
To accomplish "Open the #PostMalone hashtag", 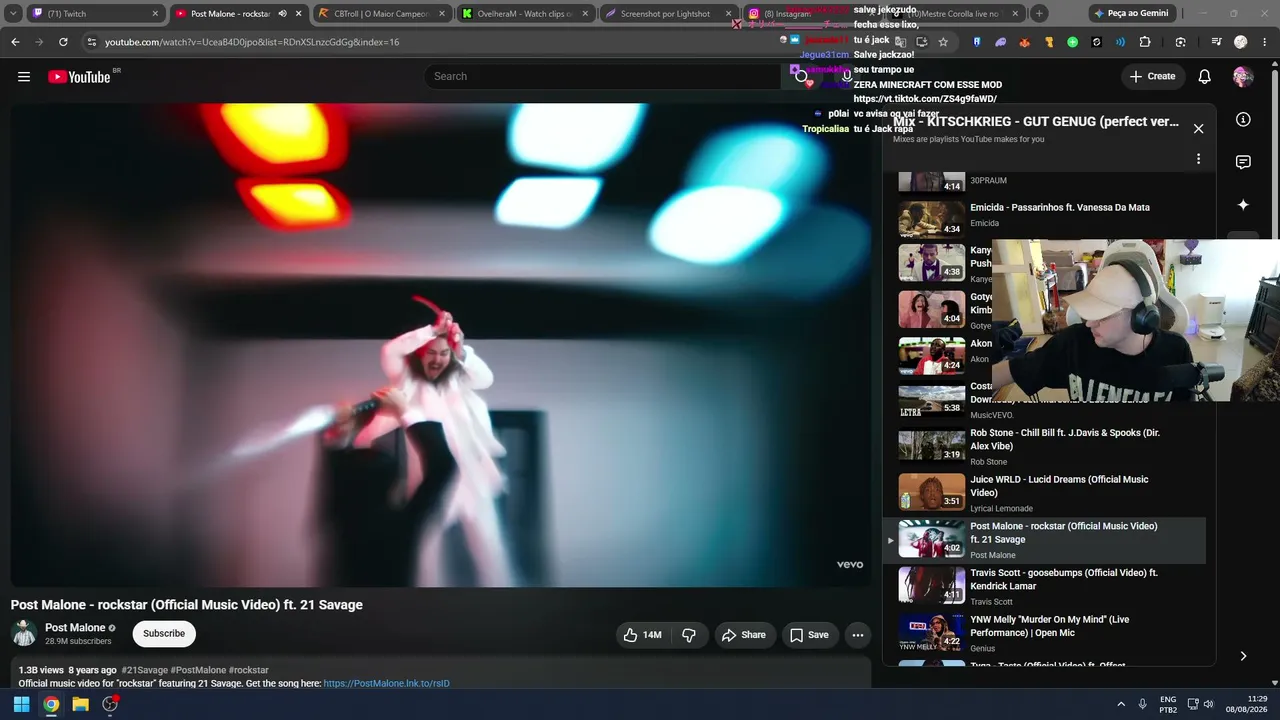I will (x=198, y=670).
